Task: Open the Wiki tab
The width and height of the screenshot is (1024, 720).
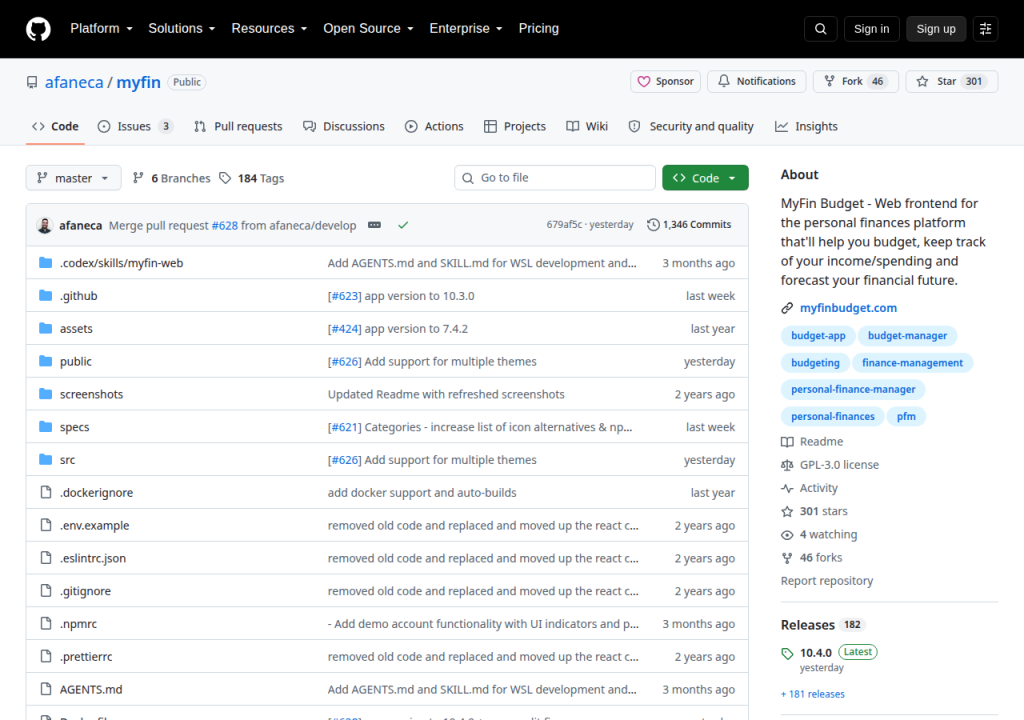Action: [x=587, y=127]
